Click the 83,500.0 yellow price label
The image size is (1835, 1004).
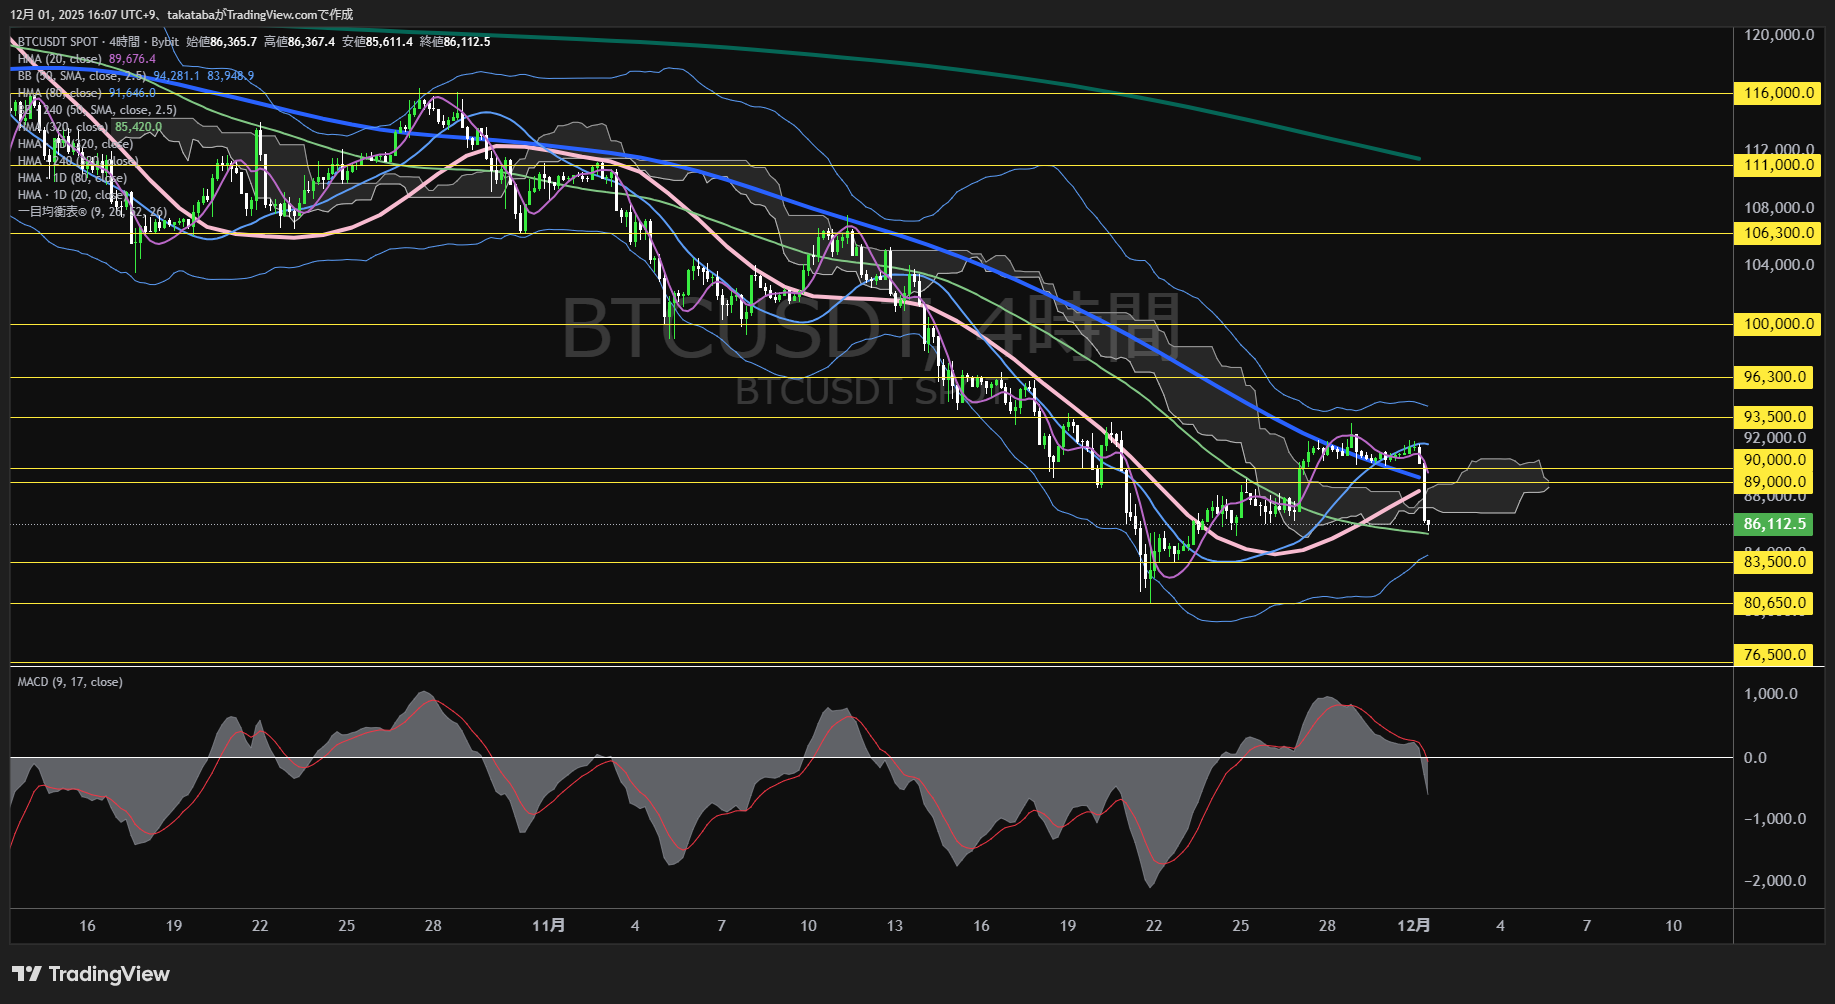click(x=1776, y=562)
